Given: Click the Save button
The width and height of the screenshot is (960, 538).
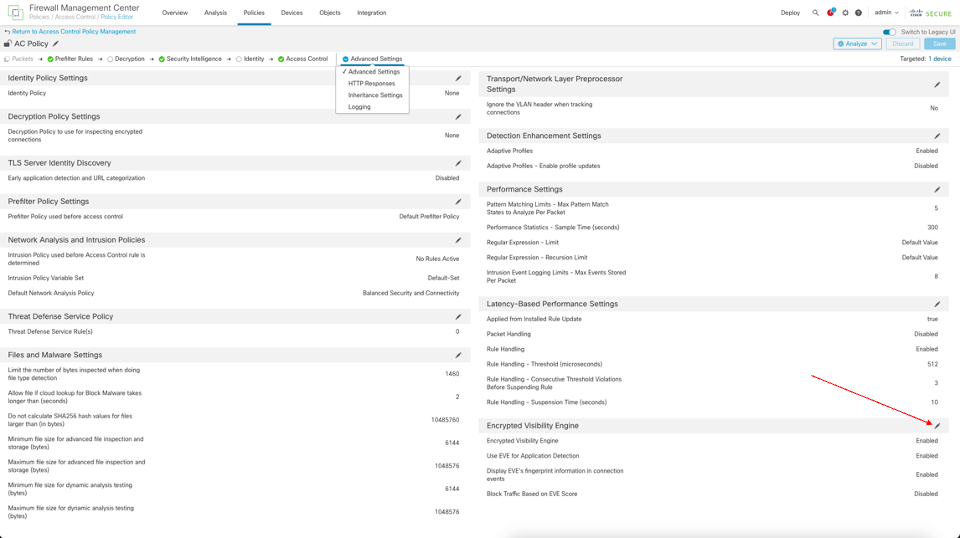Looking at the screenshot, I should point(940,43).
